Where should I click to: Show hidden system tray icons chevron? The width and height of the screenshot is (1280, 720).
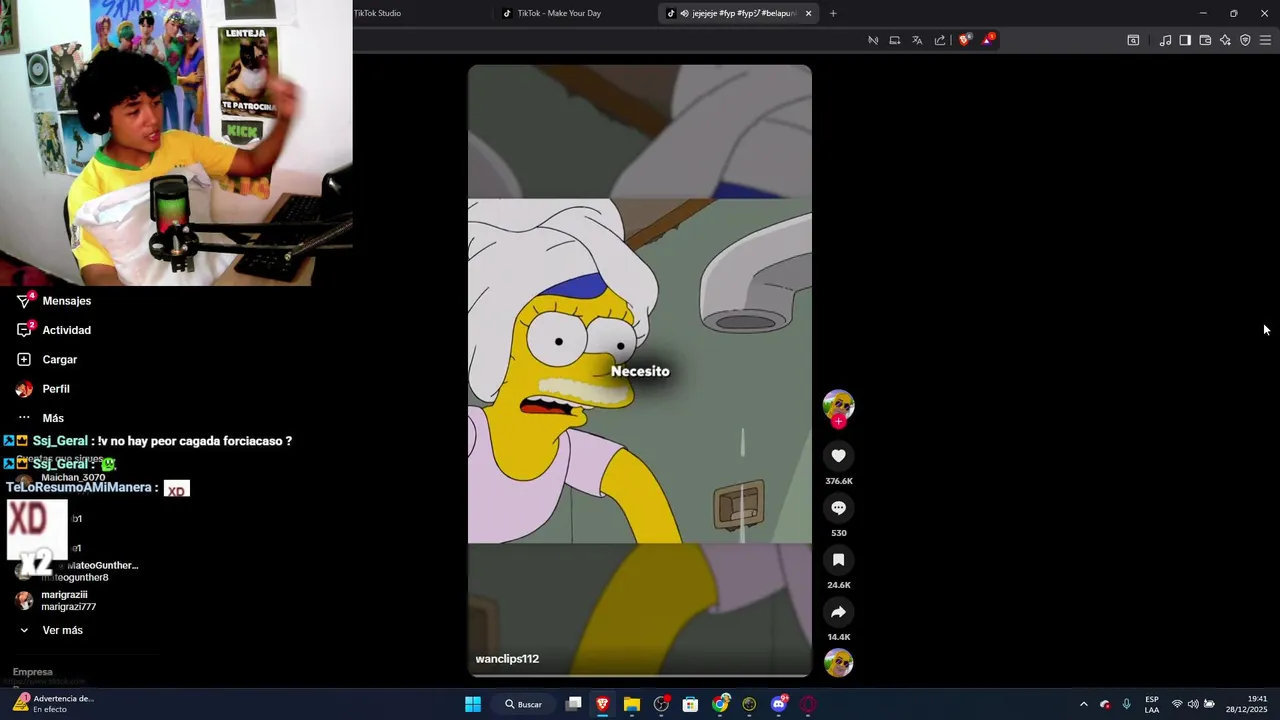tap(1083, 704)
